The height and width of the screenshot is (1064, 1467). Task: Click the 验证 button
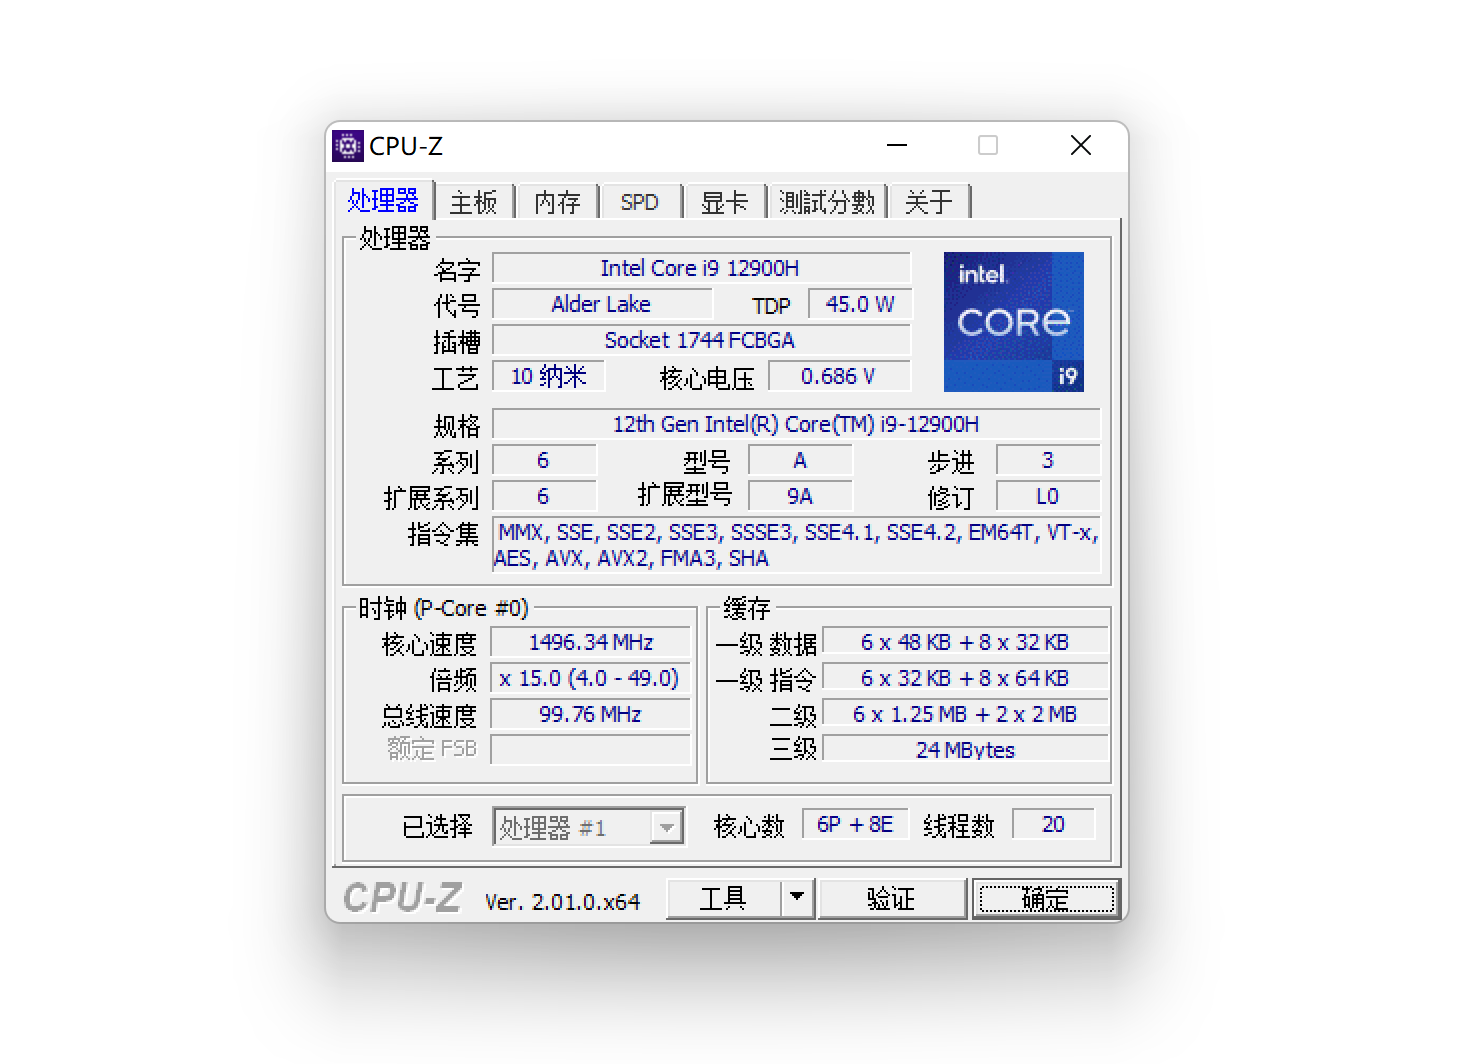click(892, 898)
